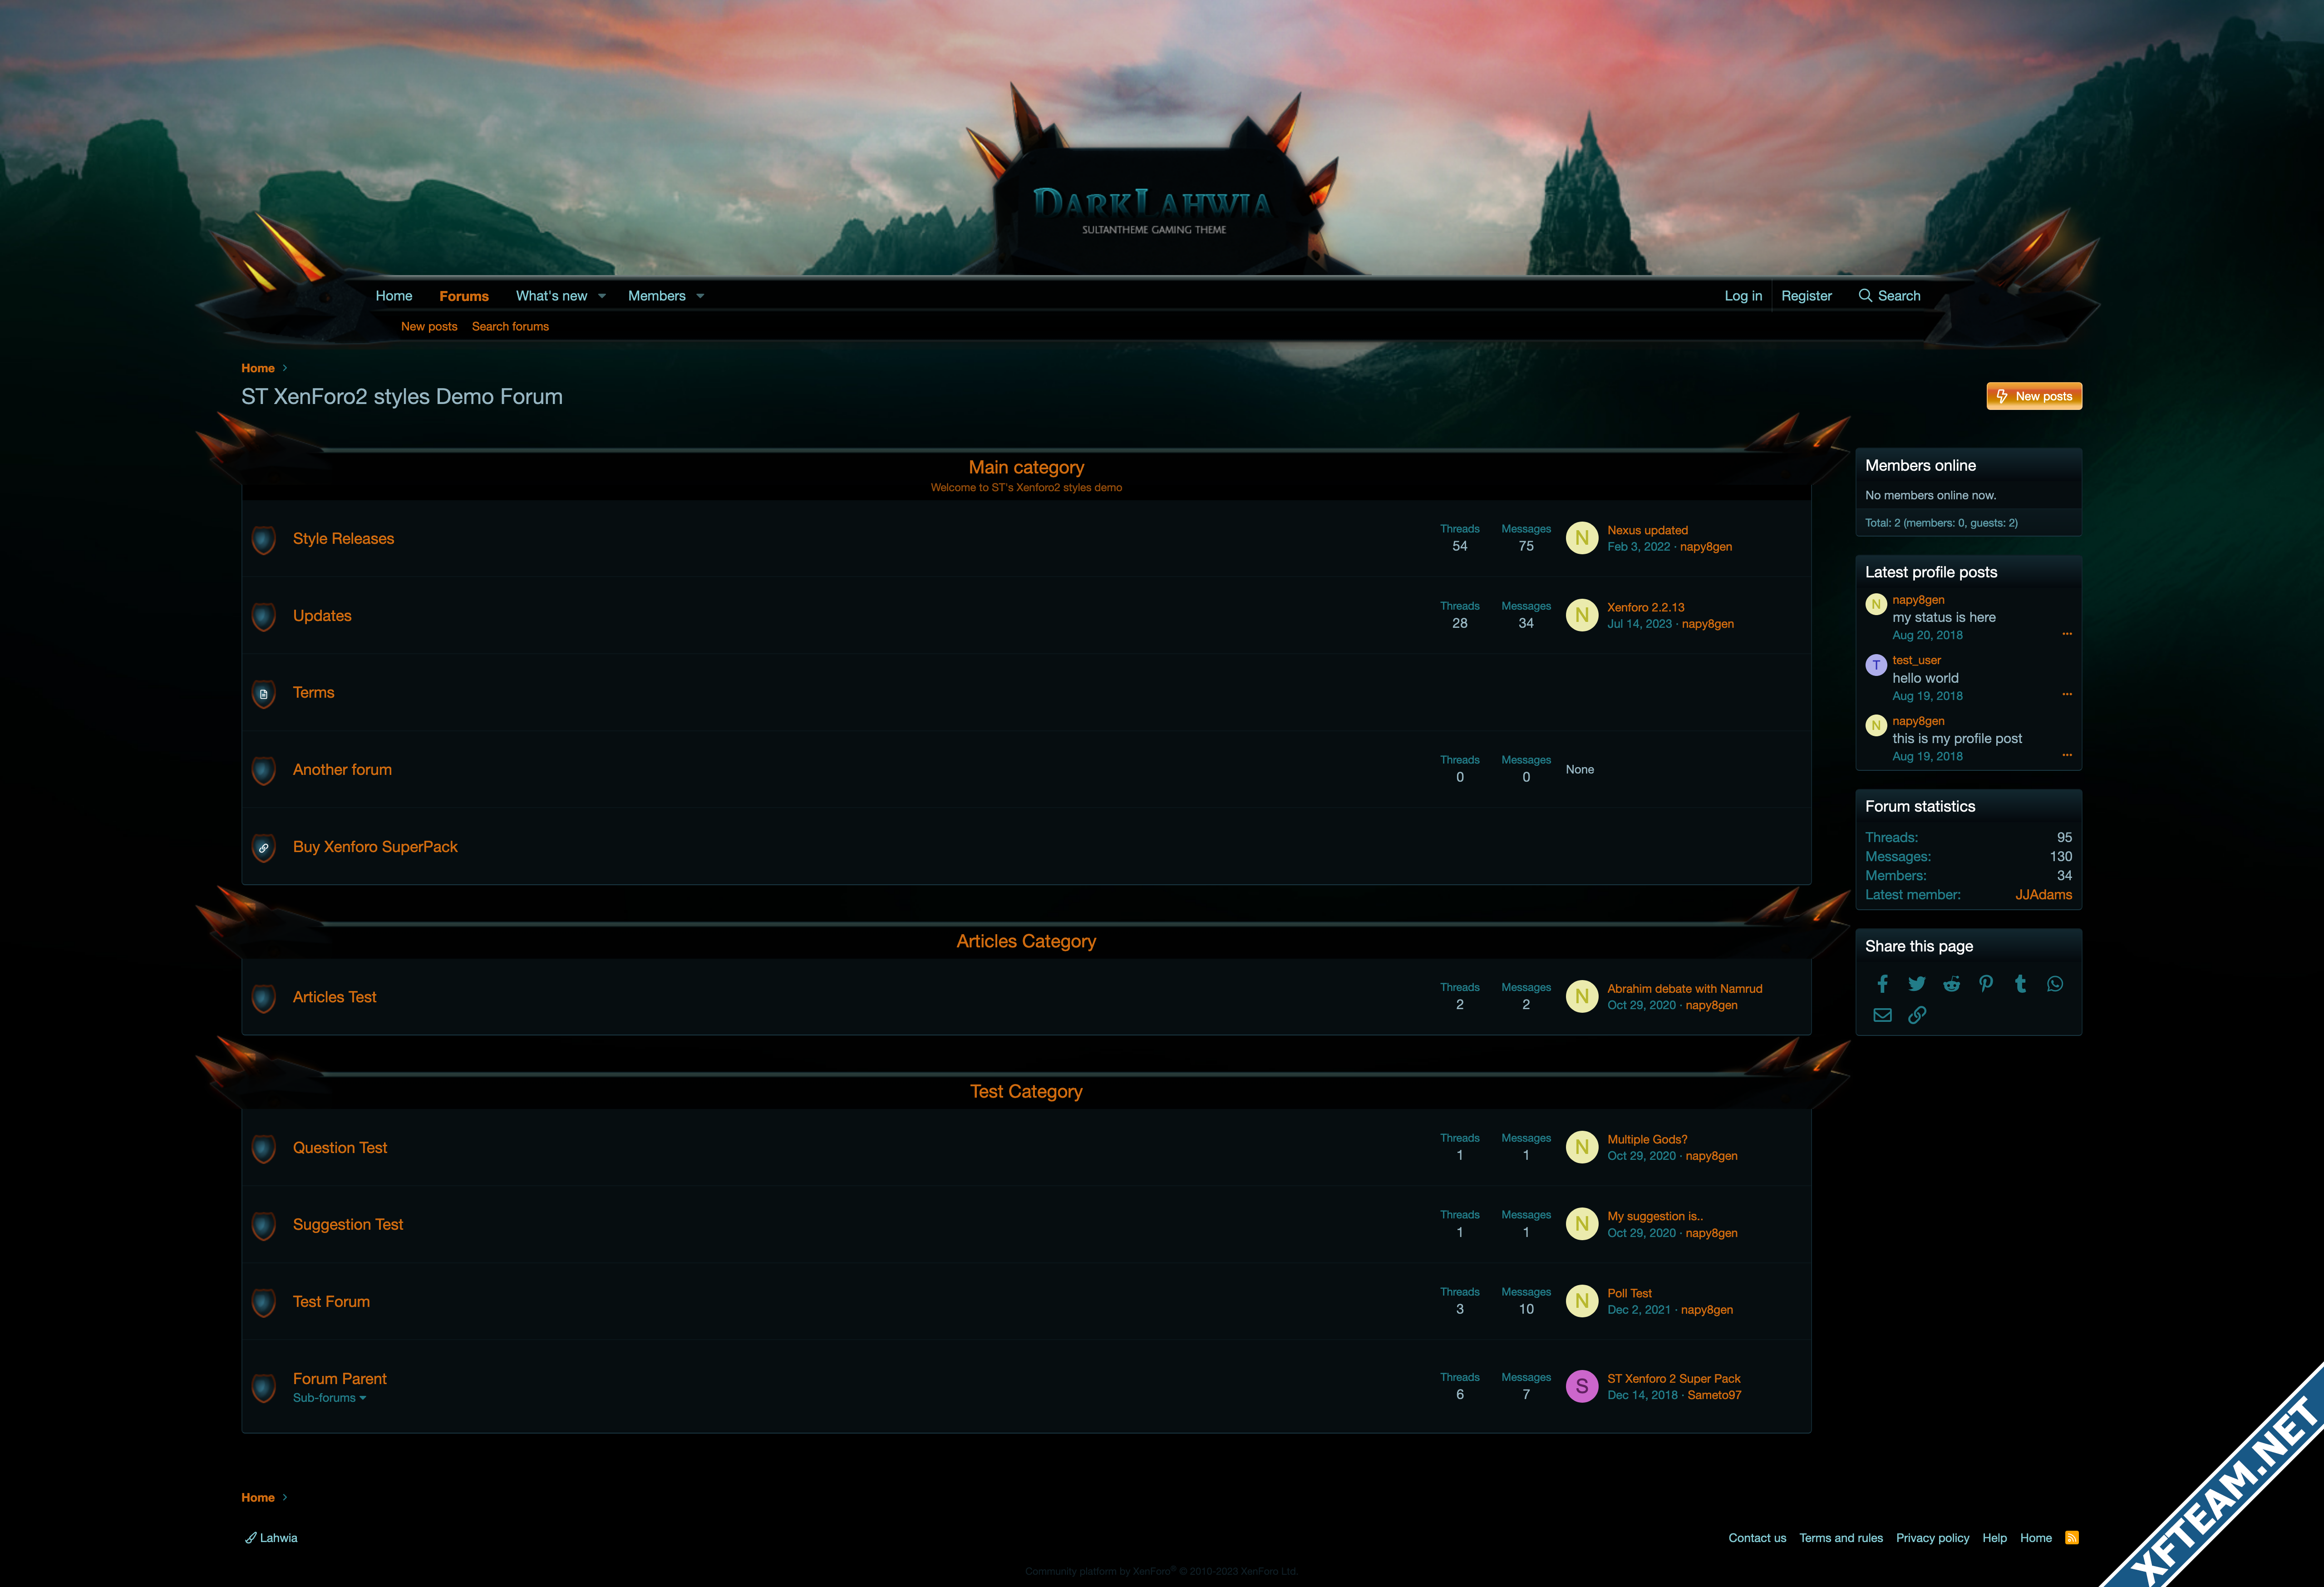Click the Buy Xenforo SuperPack link icon
The width and height of the screenshot is (2324, 1587).
pos(264,848)
